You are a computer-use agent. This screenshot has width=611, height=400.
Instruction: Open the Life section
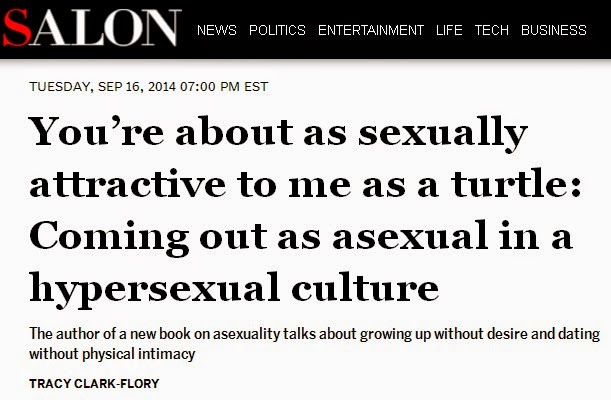coord(449,30)
